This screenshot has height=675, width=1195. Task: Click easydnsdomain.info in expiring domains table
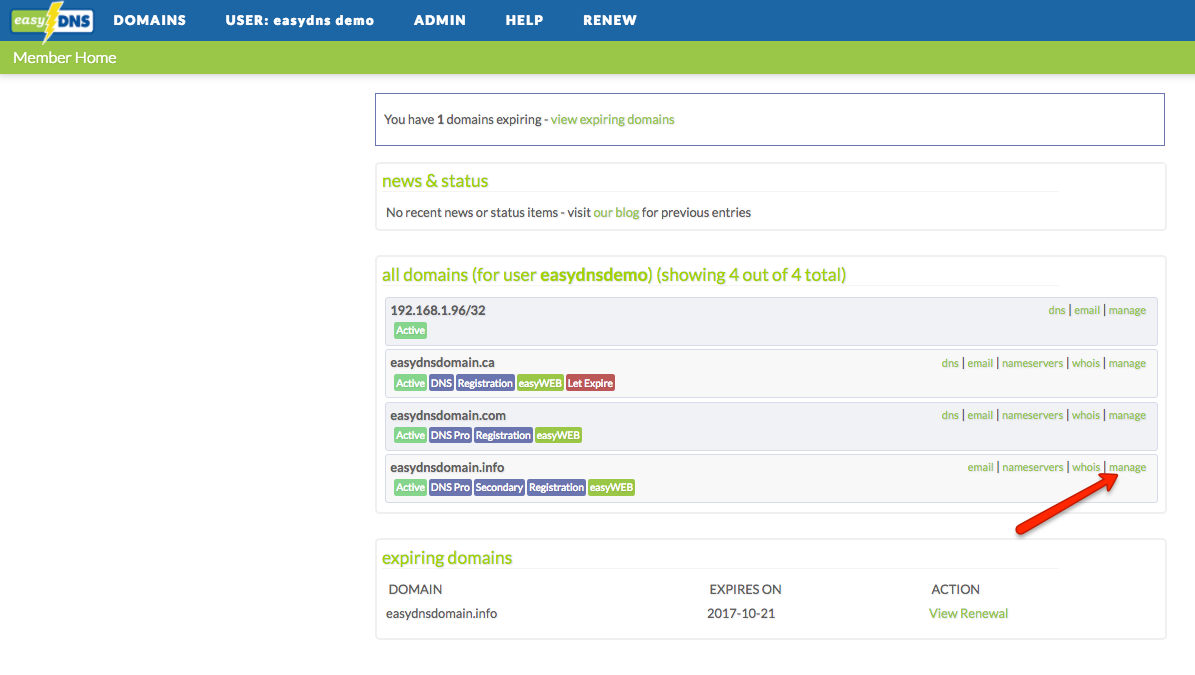[x=441, y=613]
